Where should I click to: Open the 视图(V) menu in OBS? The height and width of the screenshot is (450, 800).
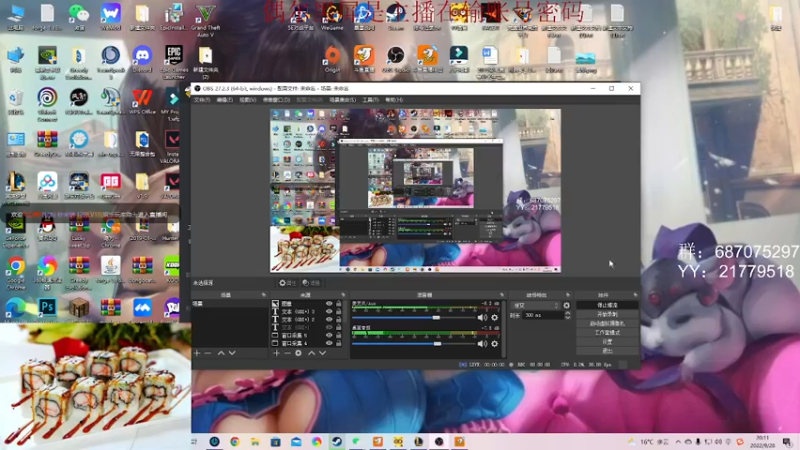click(247, 100)
